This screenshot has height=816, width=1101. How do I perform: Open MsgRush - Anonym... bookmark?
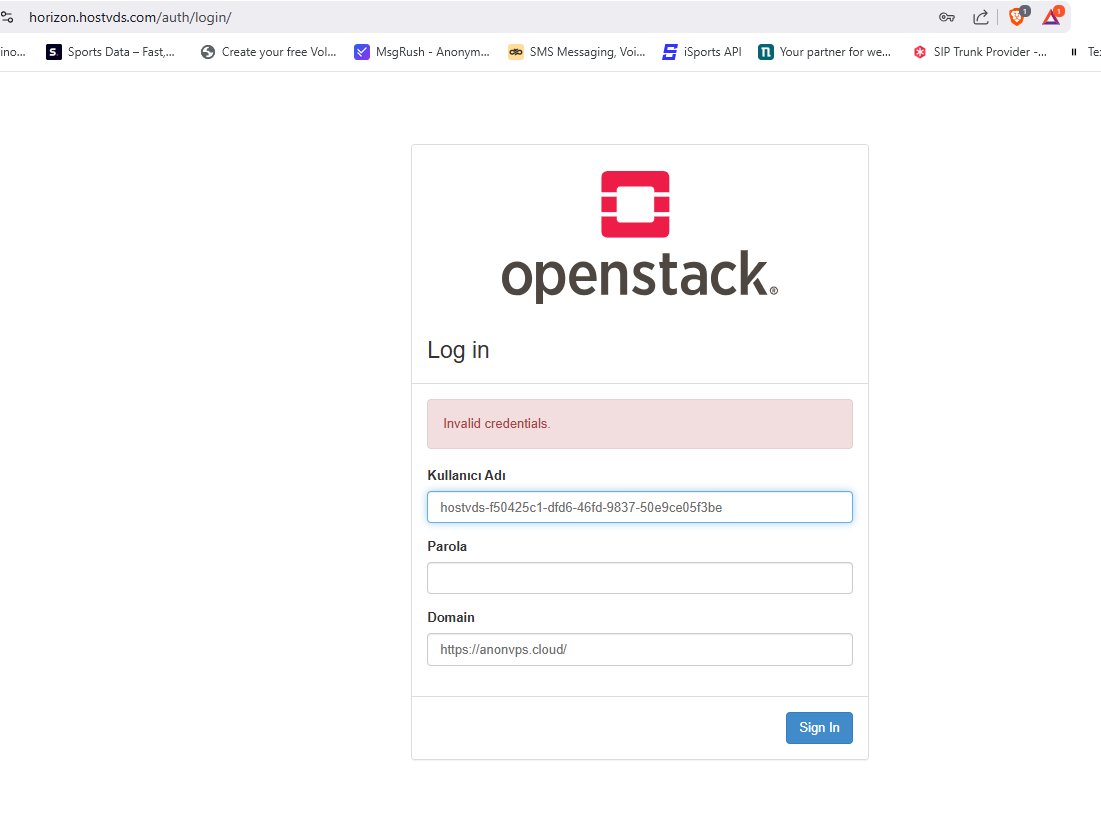coord(422,52)
